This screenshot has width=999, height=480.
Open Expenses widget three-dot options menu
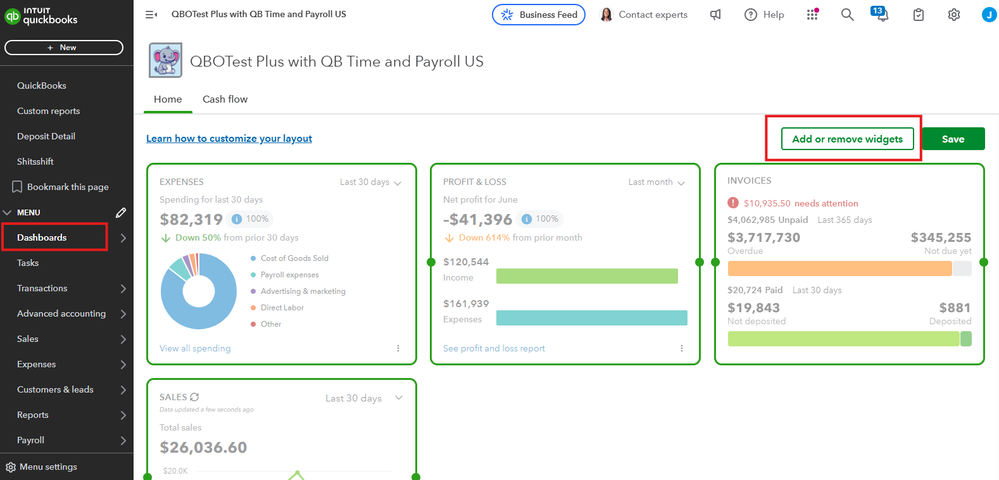pos(398,349)
